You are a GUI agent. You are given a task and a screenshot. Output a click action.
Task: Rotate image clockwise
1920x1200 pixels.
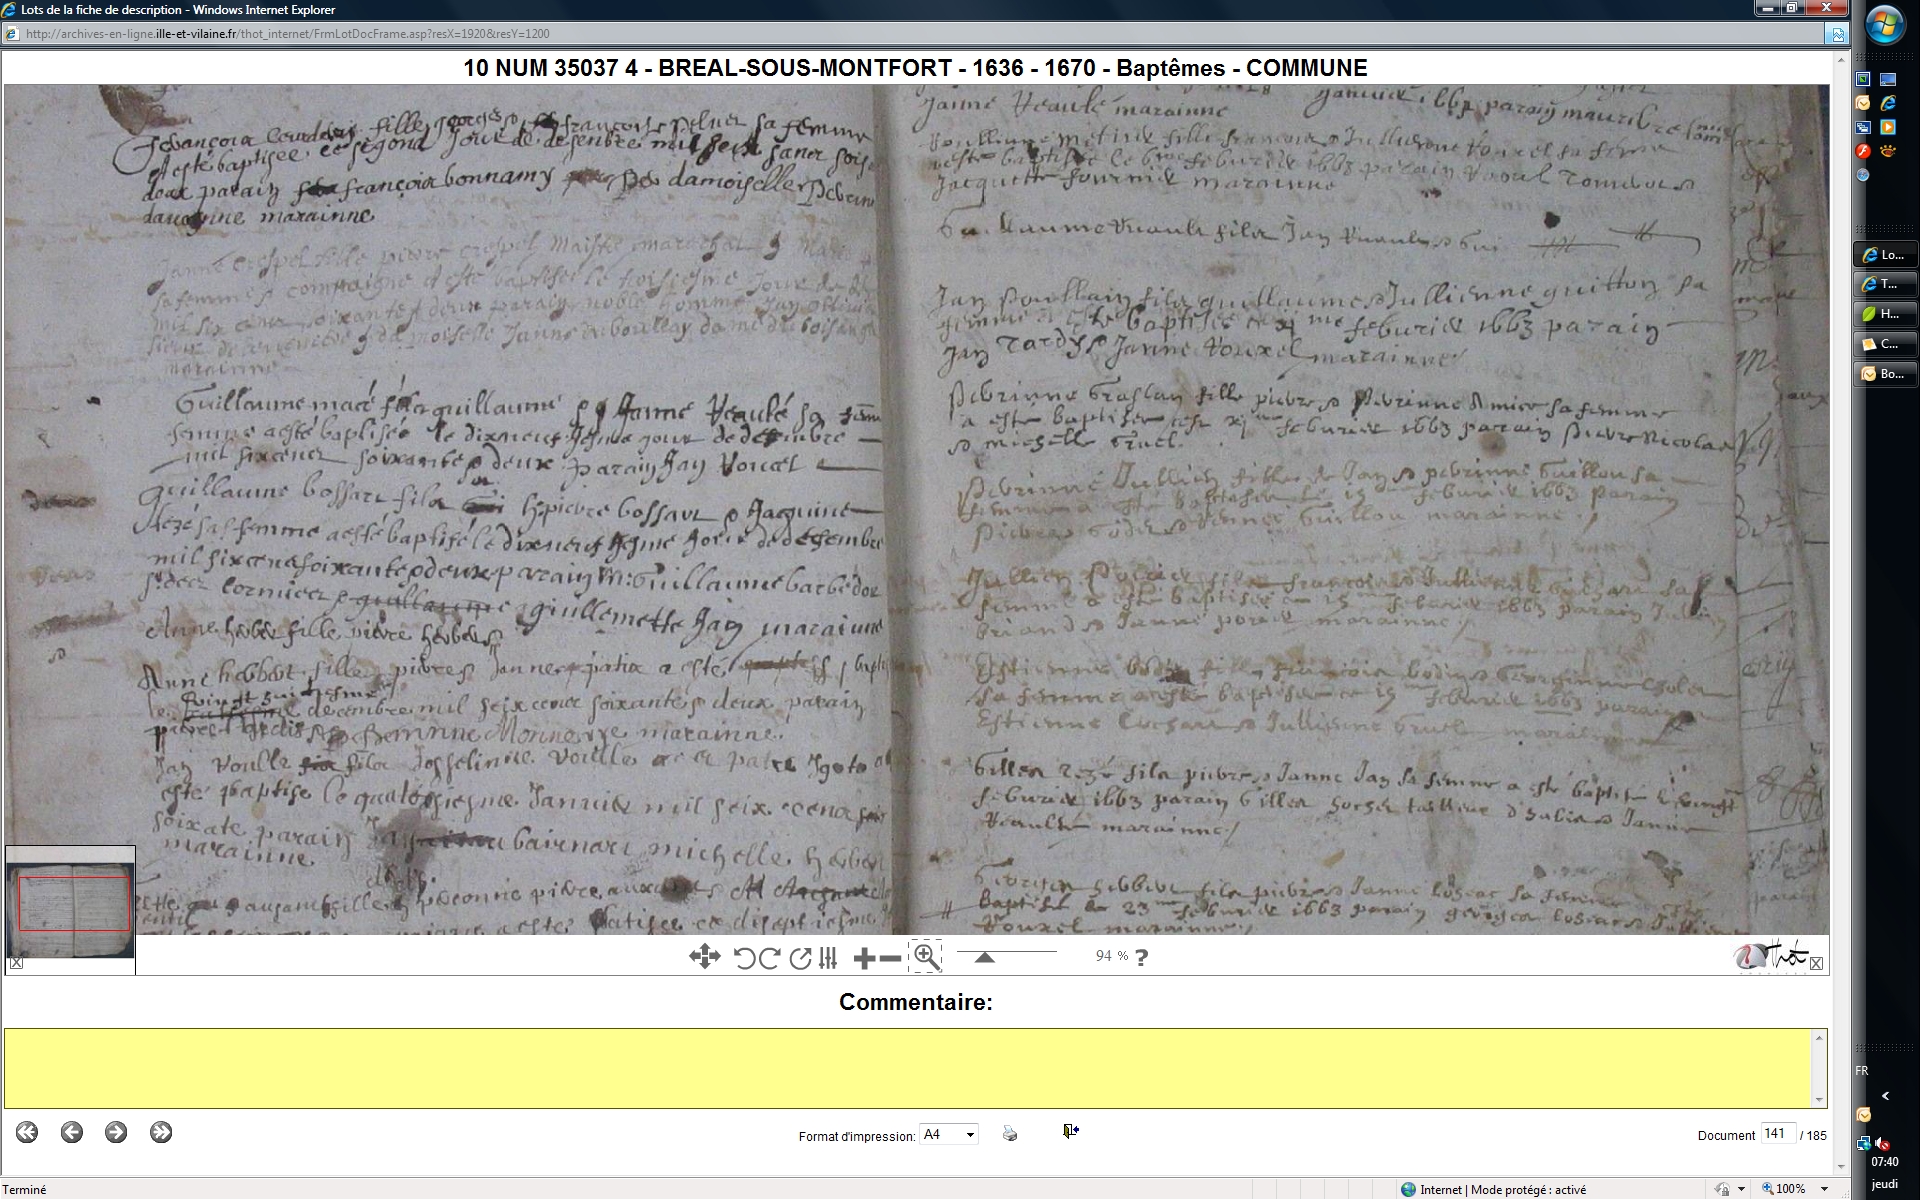click(769, 958)
